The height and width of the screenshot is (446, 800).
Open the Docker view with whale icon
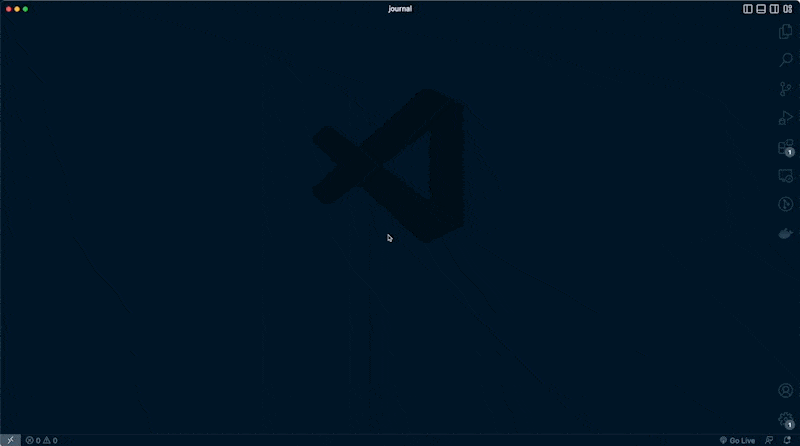pyautogui.click(x=785, y=233)
